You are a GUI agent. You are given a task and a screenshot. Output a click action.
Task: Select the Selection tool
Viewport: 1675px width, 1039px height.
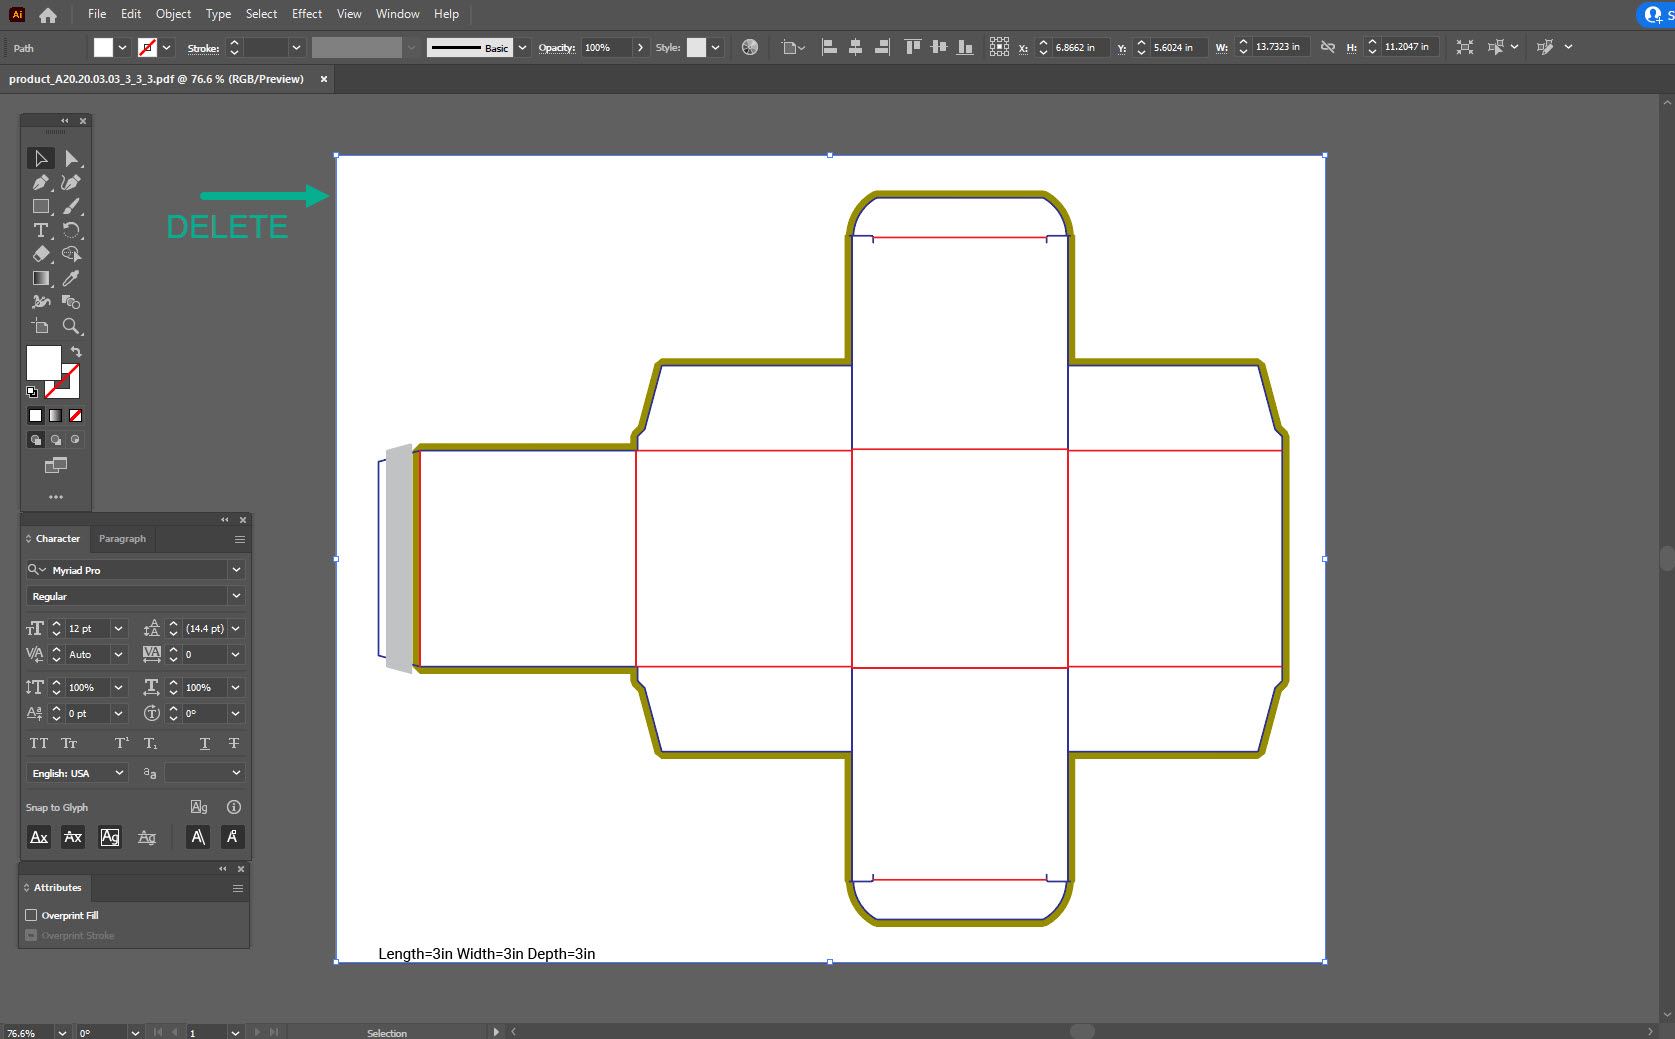[40, 158]
